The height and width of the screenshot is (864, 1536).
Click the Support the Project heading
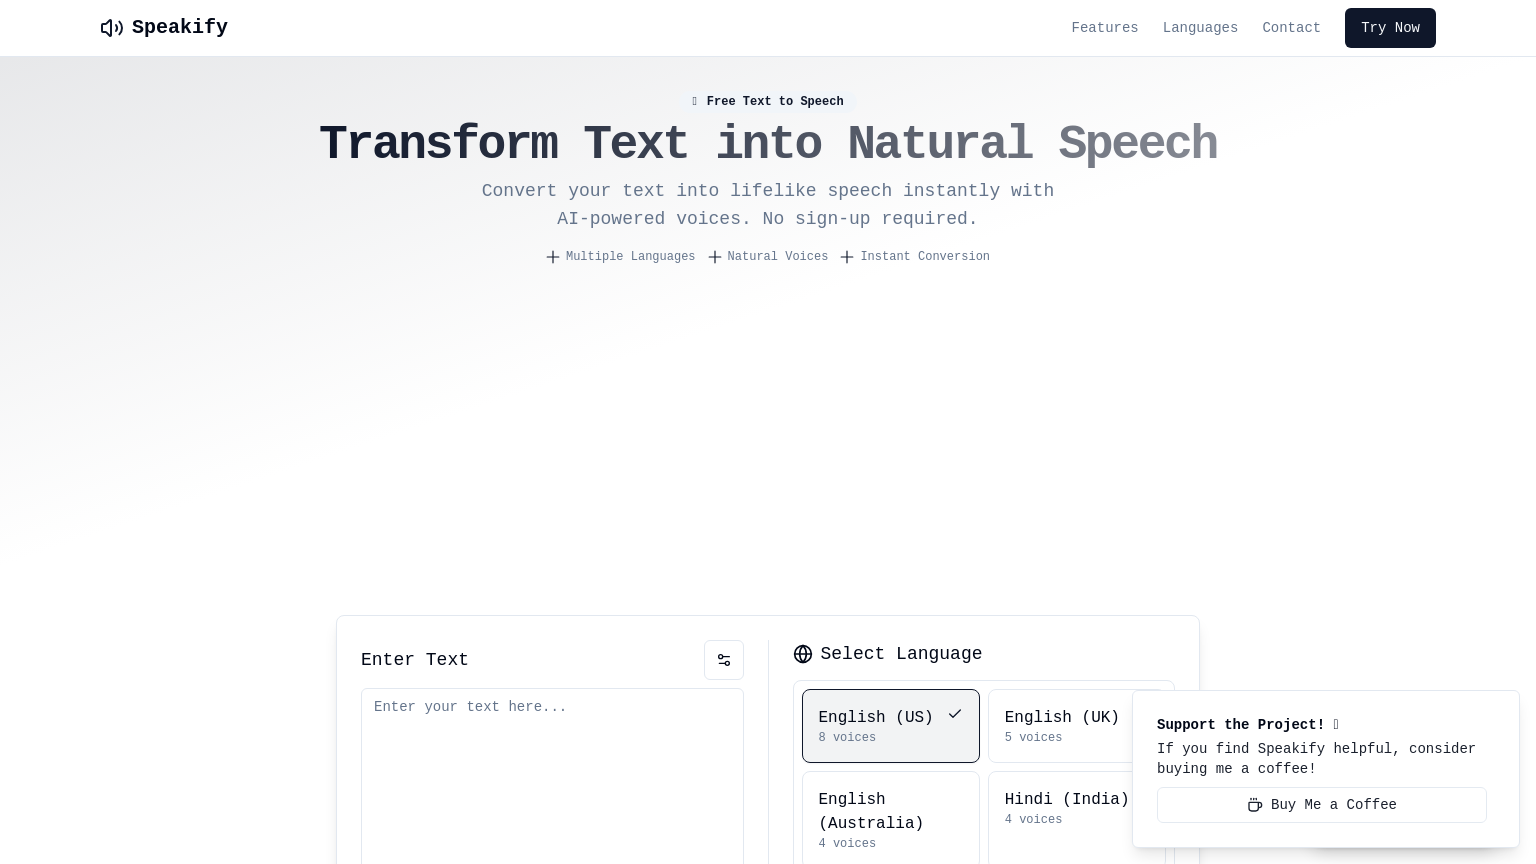pyautogui.click(x=1240, y=725)
